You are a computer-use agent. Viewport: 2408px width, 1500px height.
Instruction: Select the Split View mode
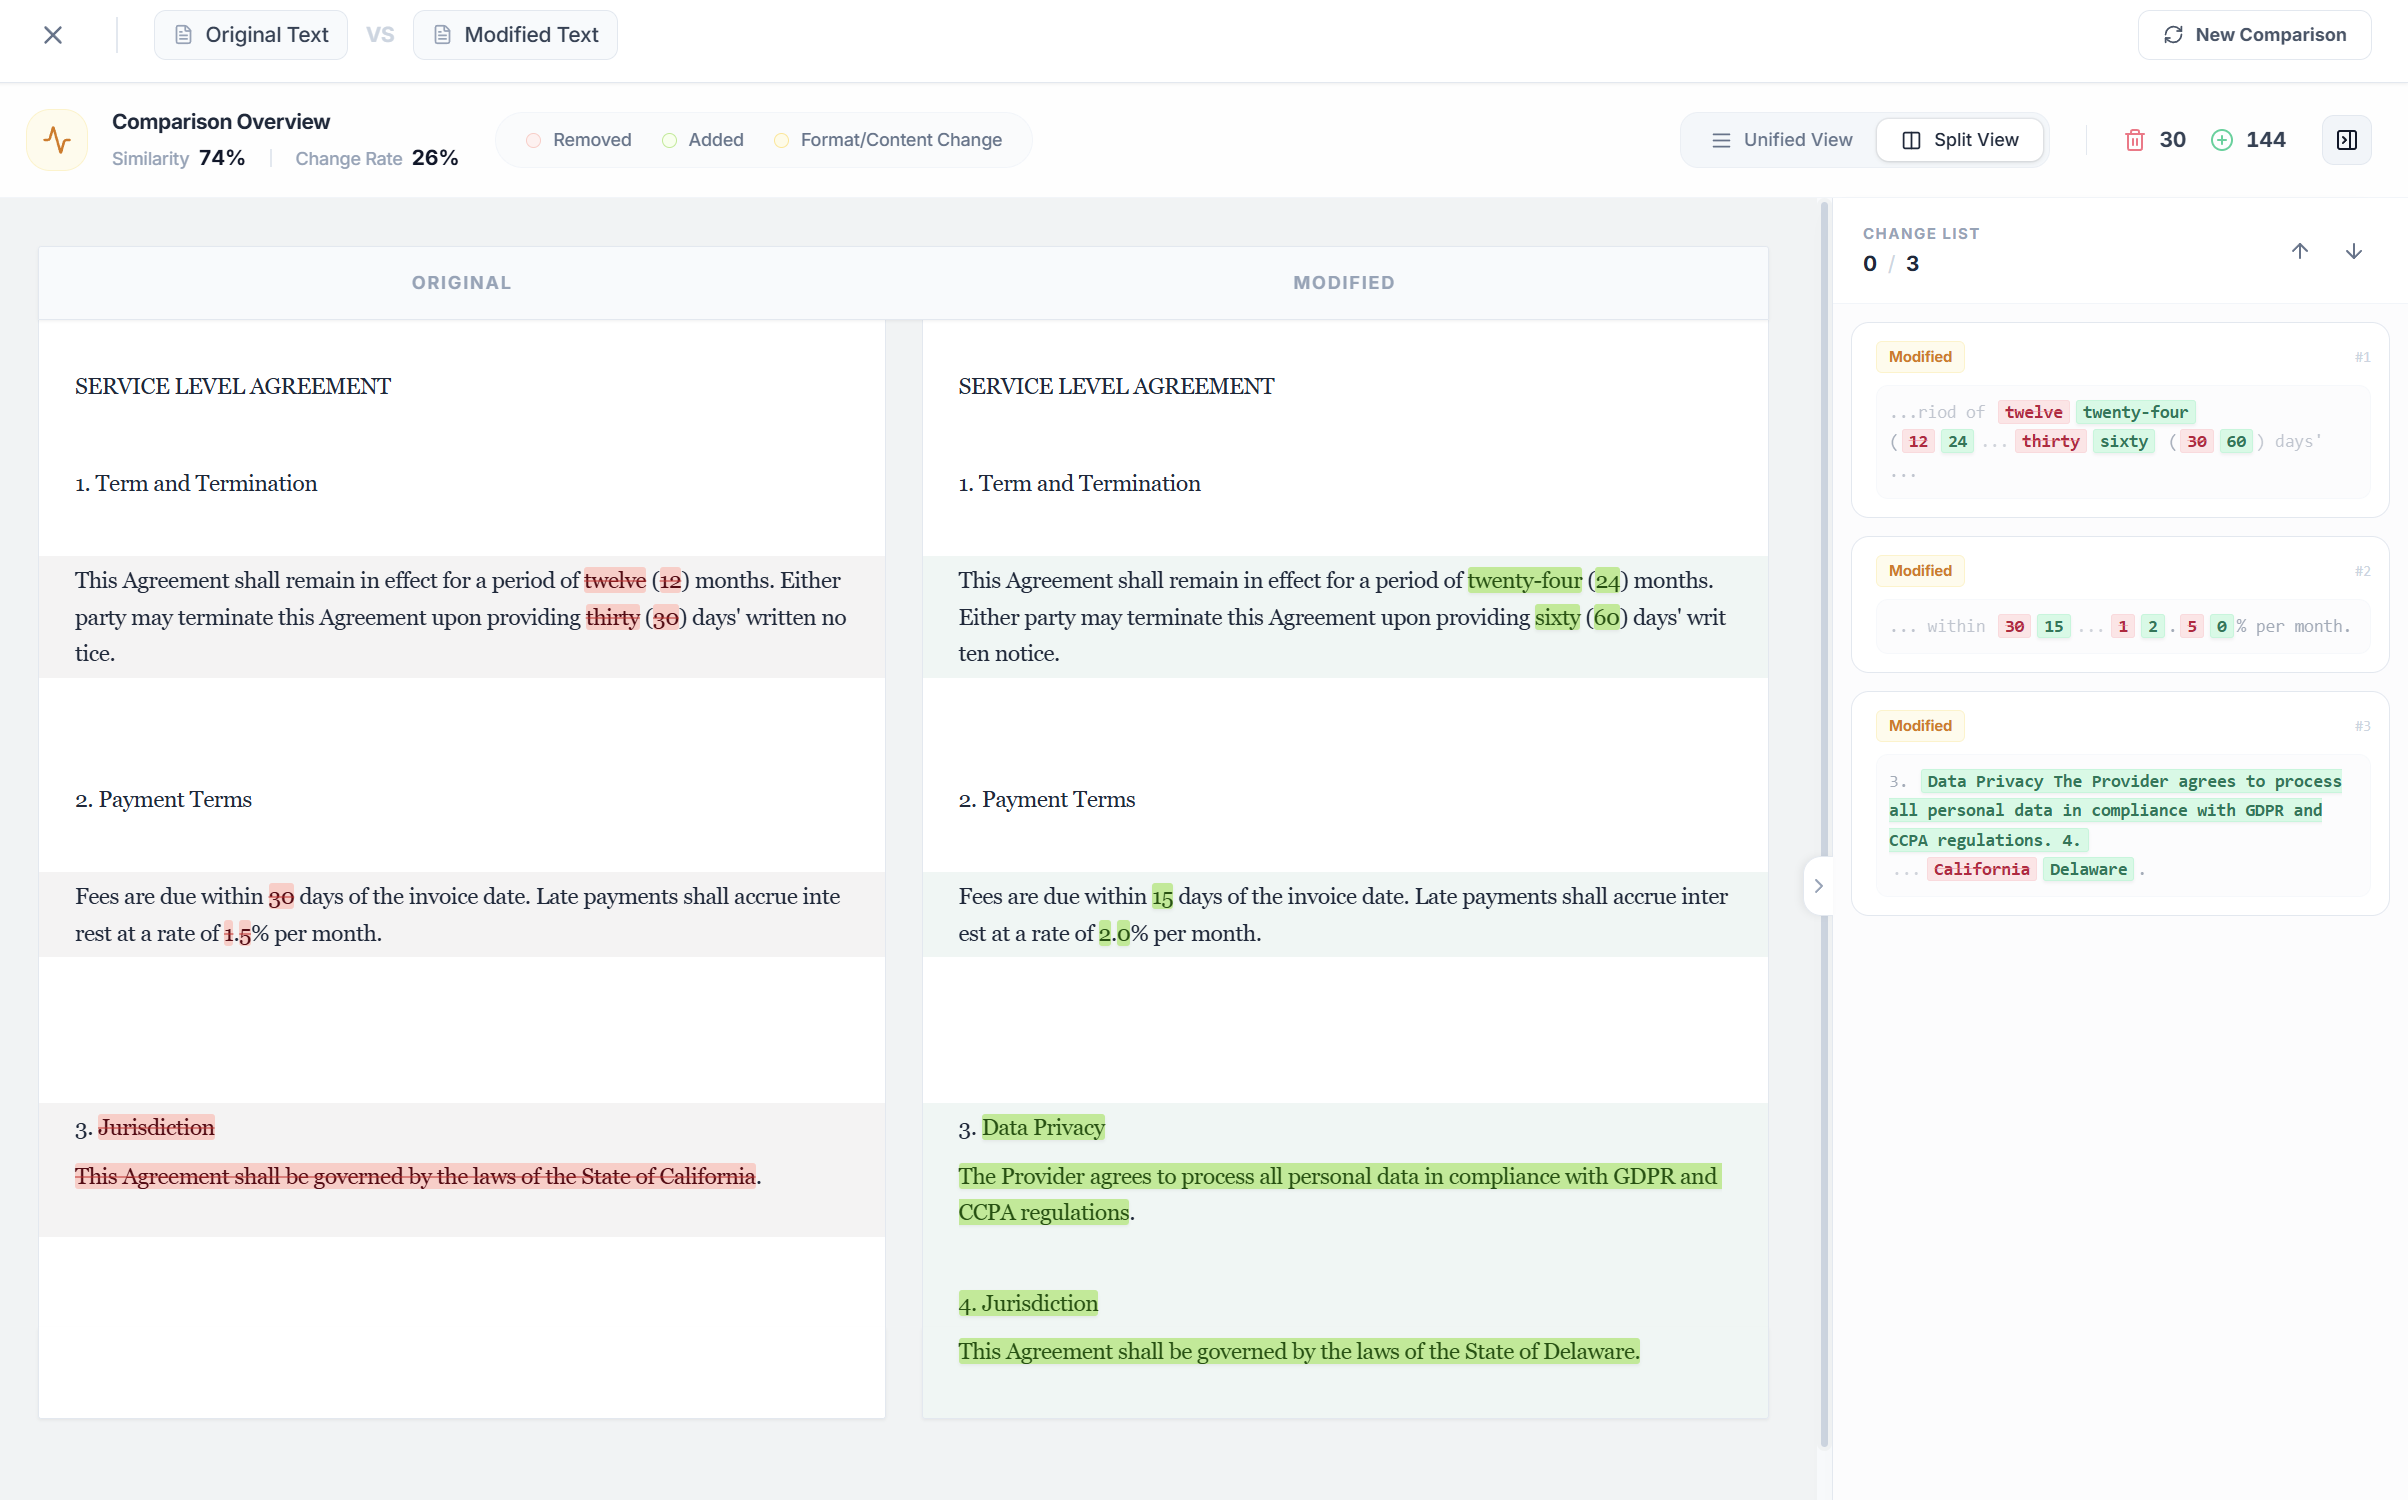pyautogui.click(x=1959, y=139)
